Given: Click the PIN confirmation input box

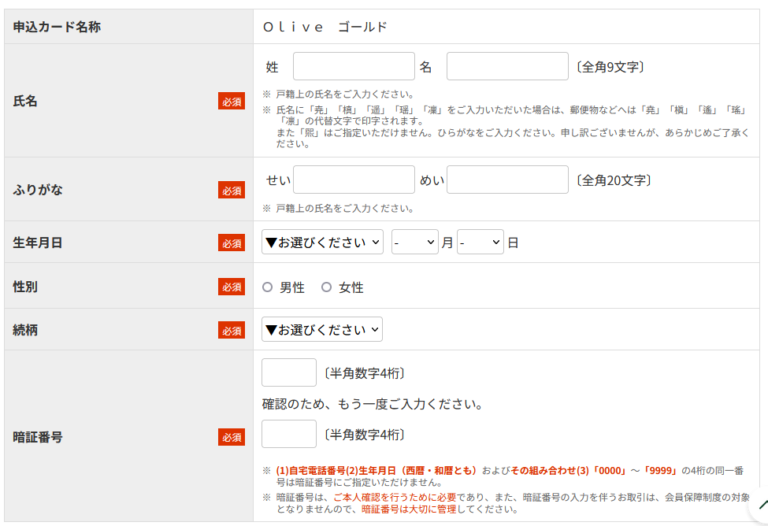Looking at the screenshot, I should 289,434.
